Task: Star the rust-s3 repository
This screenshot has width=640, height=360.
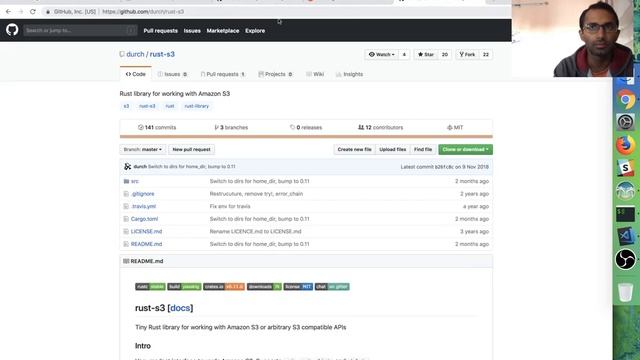Action: pos(426,54)
